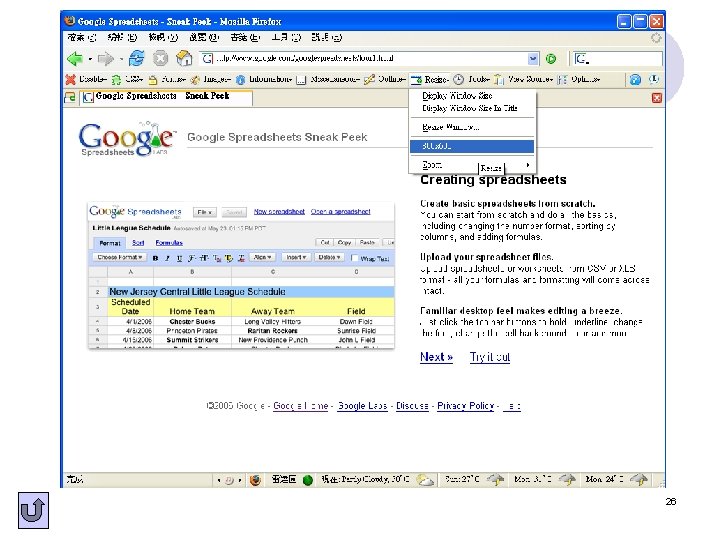
Task: Open the Forward button history dropdown arrow
Action: (x=121, y=59)
